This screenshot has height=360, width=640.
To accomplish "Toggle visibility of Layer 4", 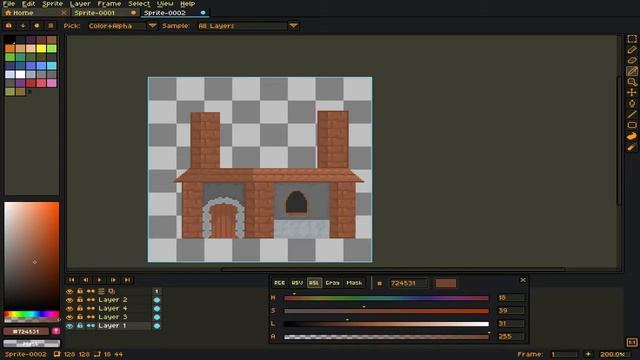I will coord(69,309).
